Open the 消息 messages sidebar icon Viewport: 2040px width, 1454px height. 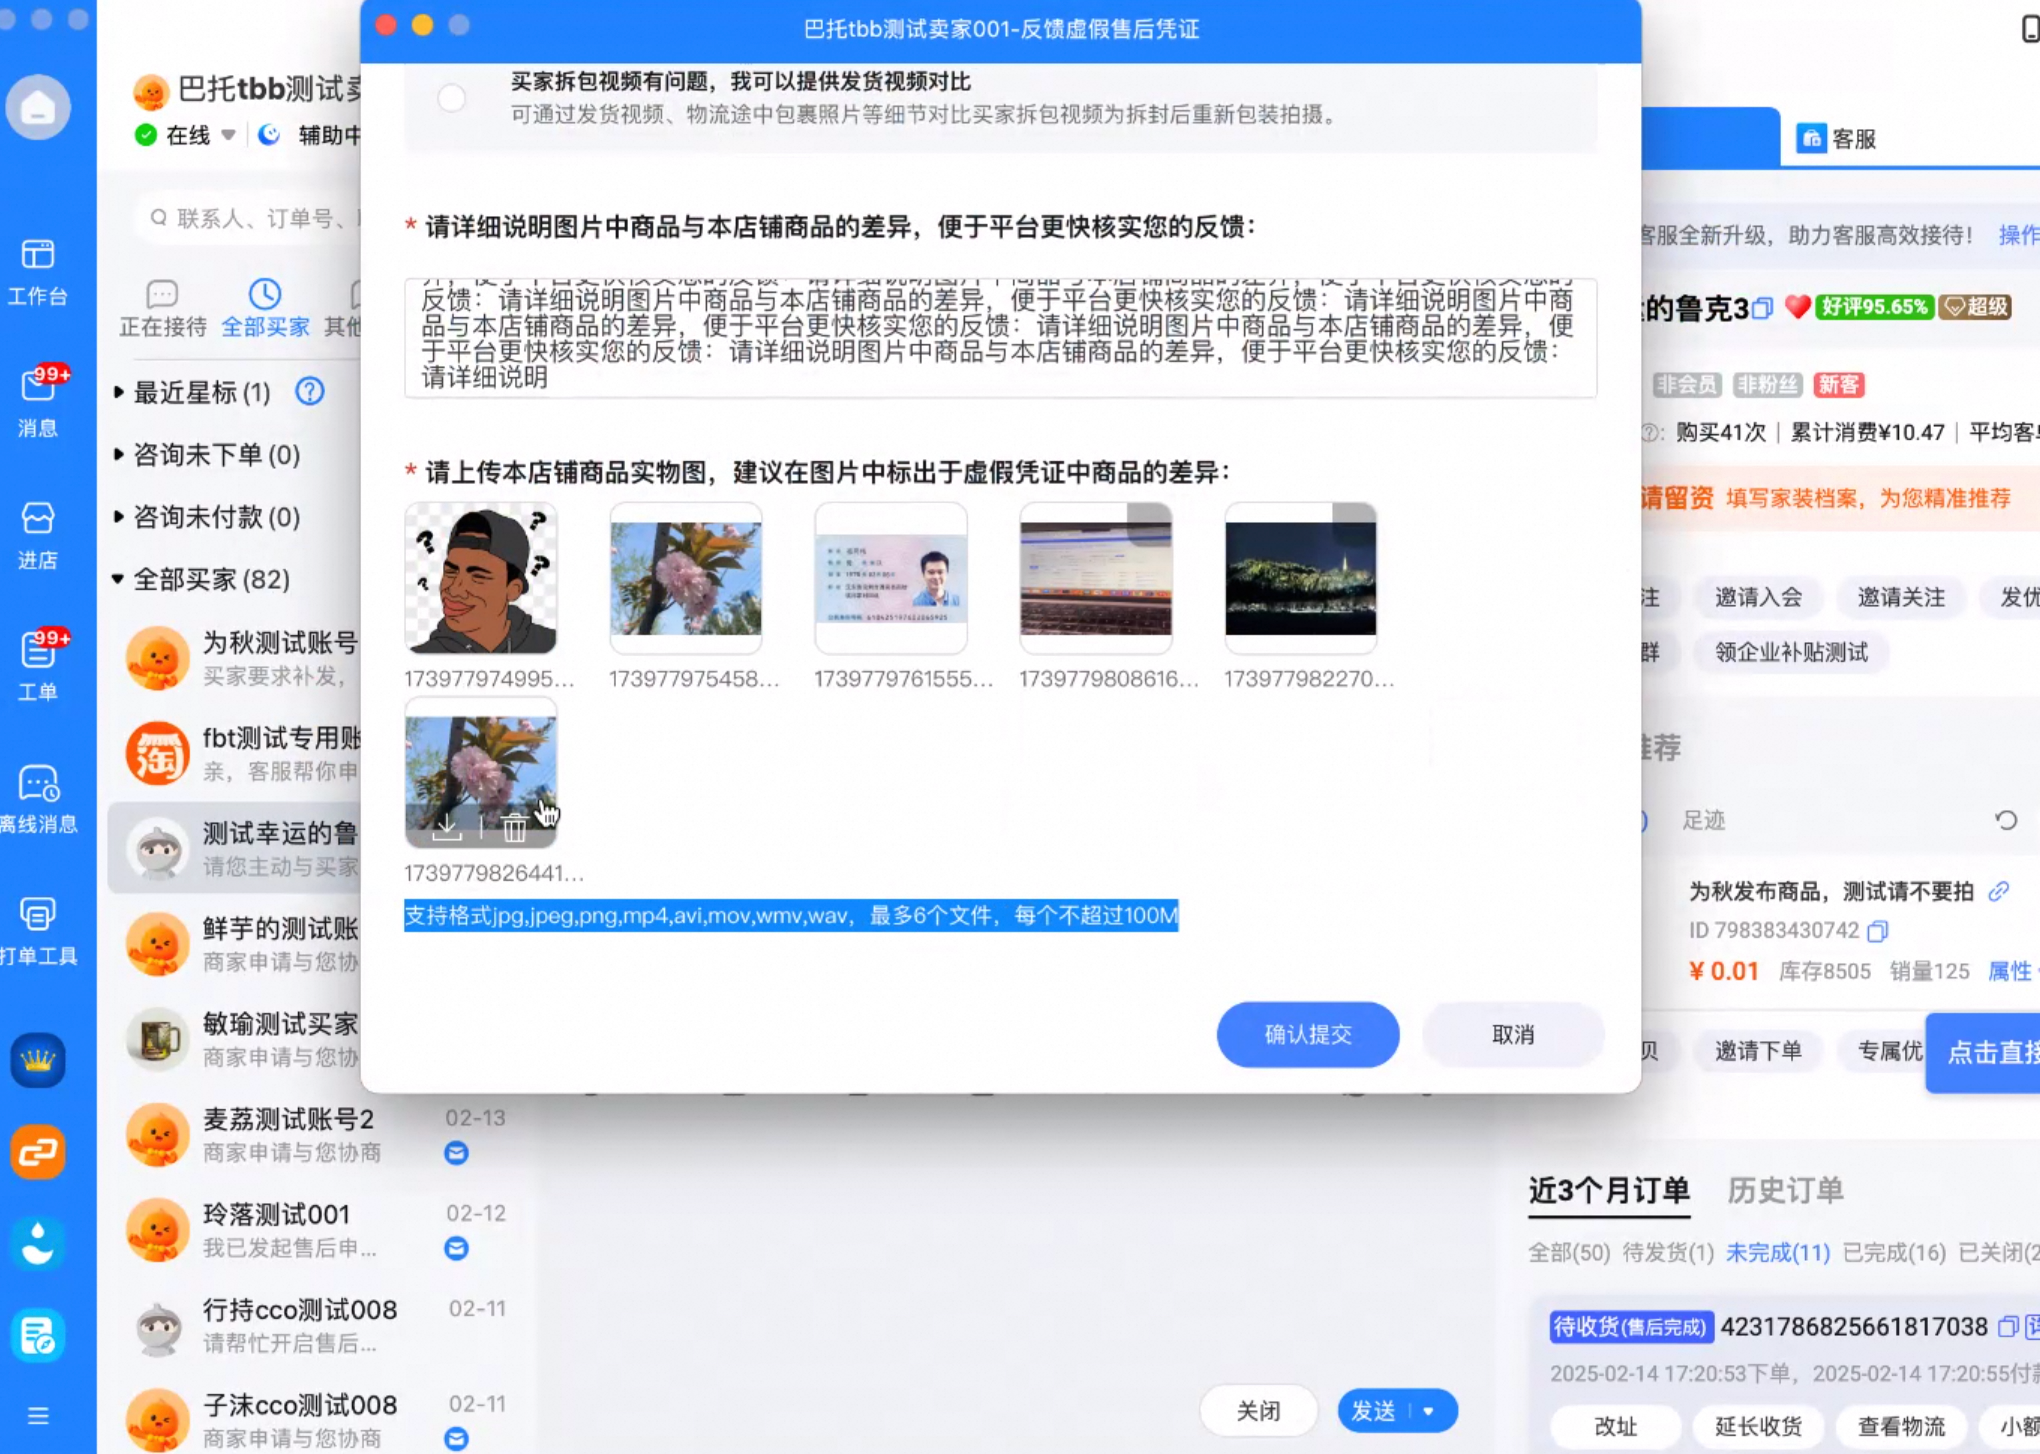tap(38, 401)
